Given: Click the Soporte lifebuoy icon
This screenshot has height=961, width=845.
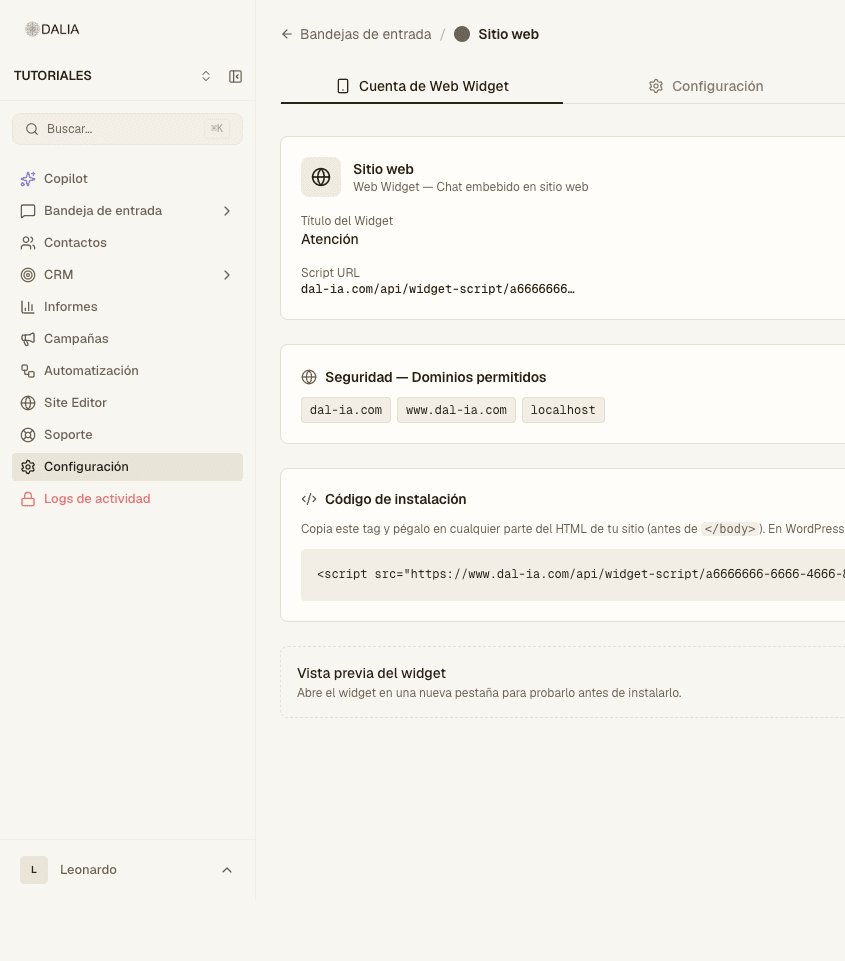Looking at the screenshot, I should coord(28,435).
